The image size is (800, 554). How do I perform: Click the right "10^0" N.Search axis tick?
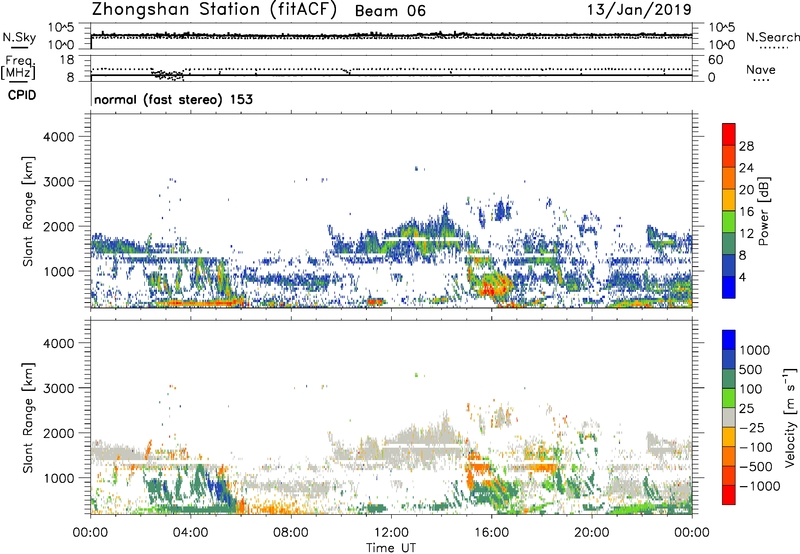721,45
